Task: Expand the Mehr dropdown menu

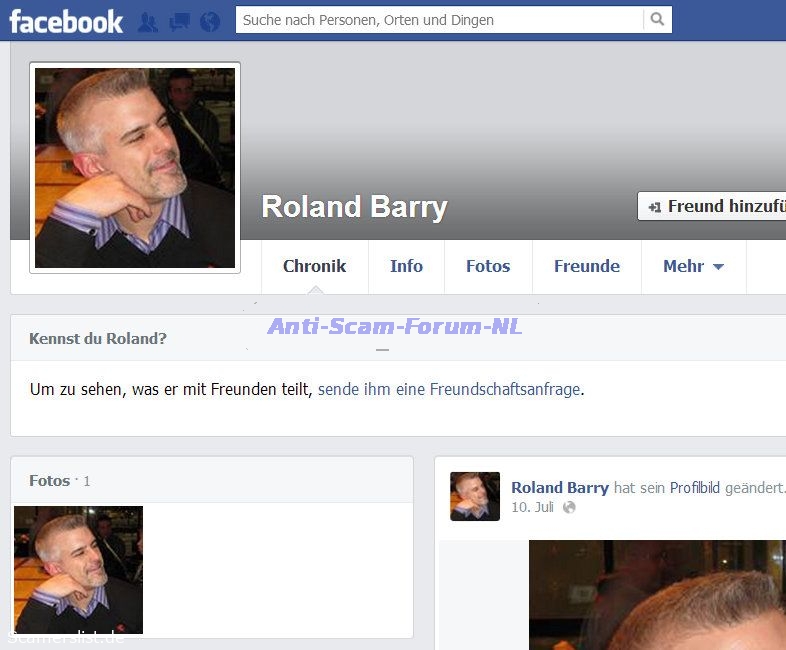Action: click(693, 266)
